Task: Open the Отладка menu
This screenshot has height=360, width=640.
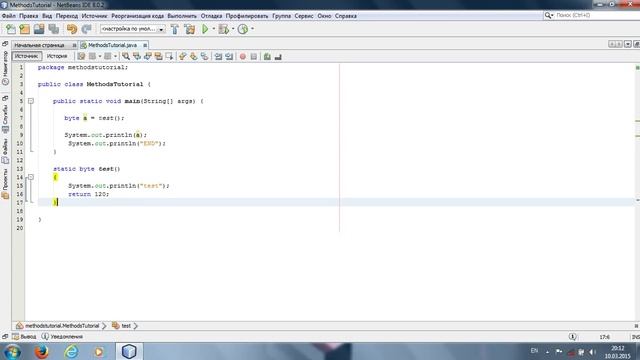Action: pyautogui.click(x=211, y=16)
